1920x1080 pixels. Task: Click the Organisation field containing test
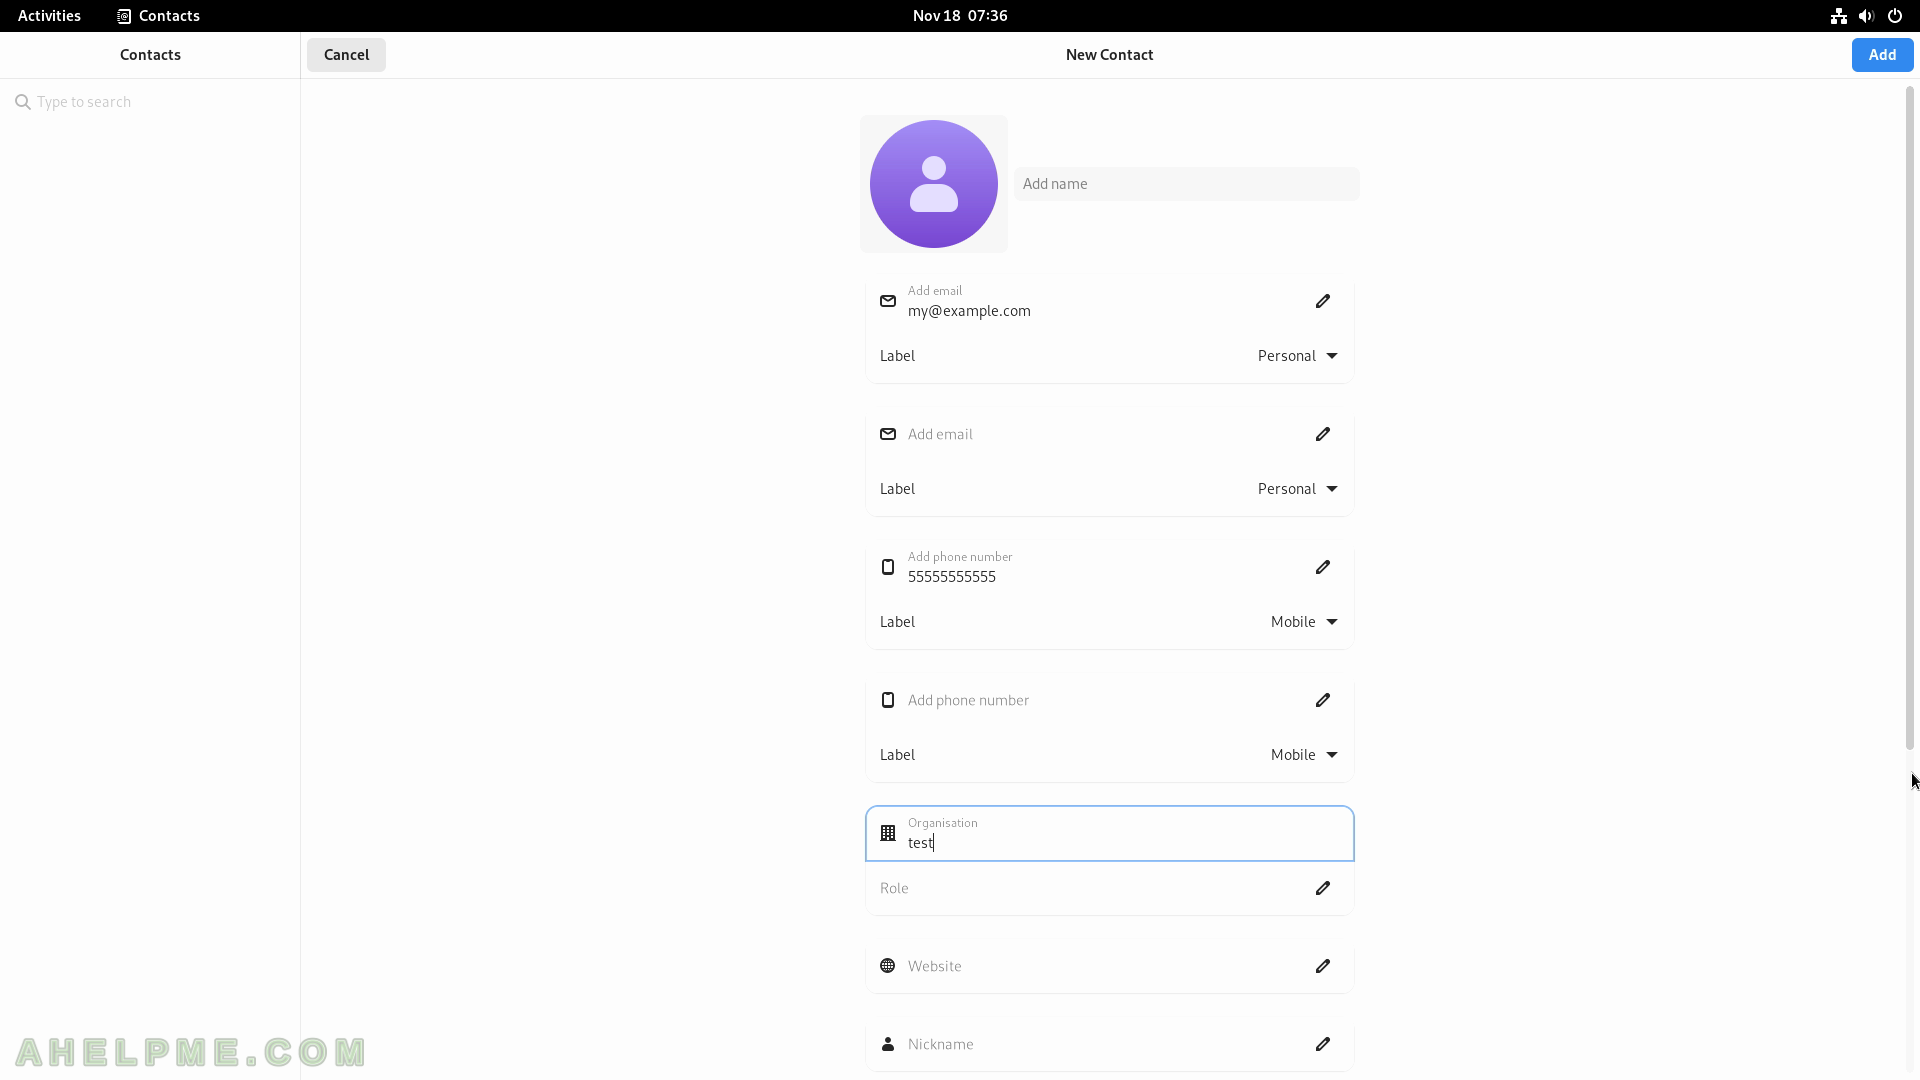tap(1110, 833)
